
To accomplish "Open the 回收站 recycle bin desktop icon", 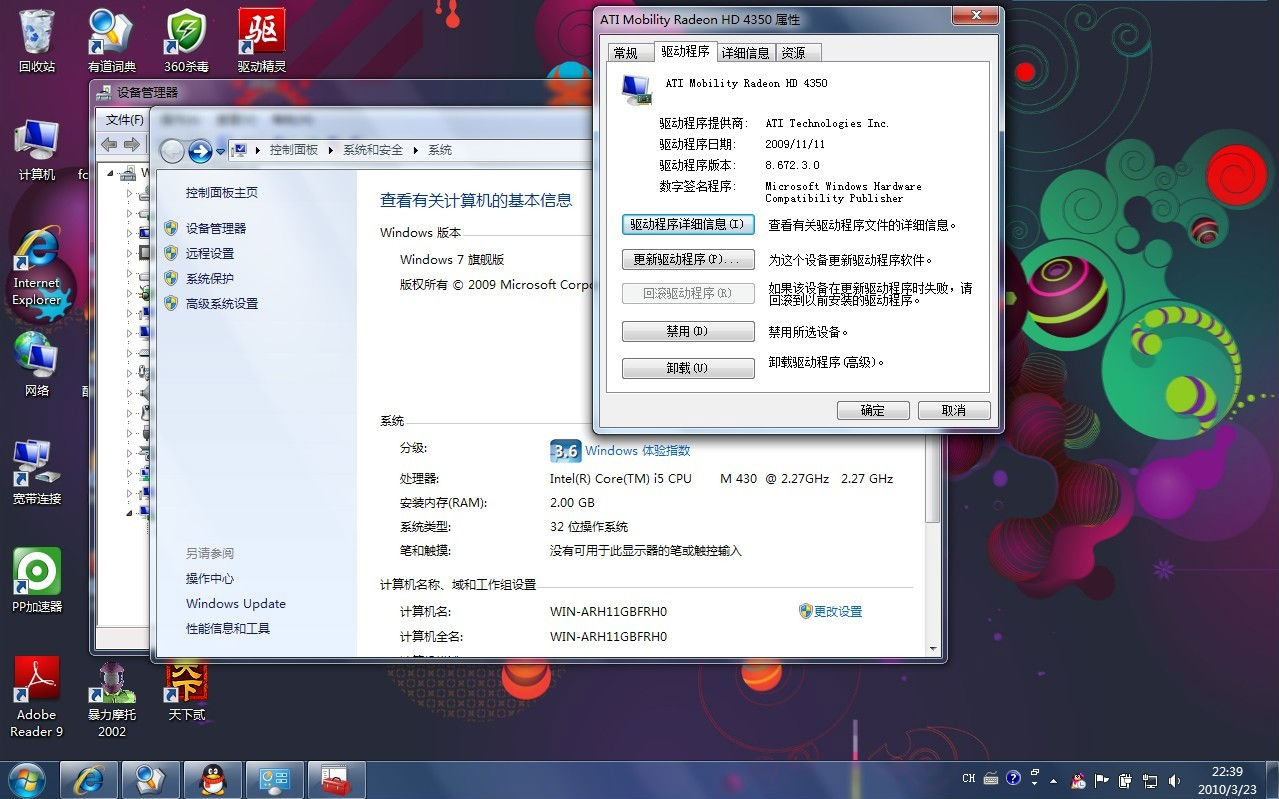I will 37,41.
